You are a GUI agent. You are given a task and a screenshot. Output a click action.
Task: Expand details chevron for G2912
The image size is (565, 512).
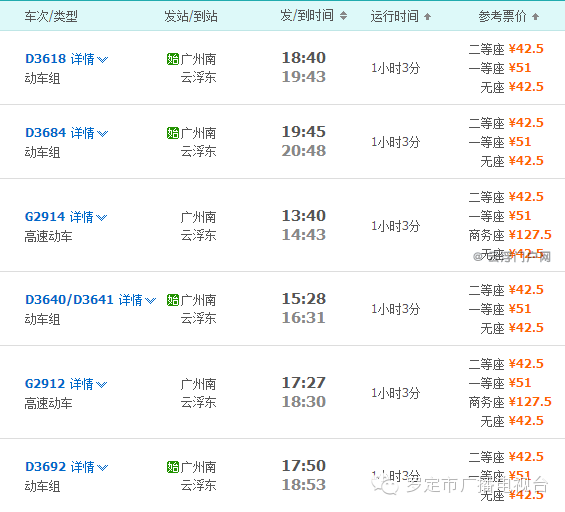(102, 384)
